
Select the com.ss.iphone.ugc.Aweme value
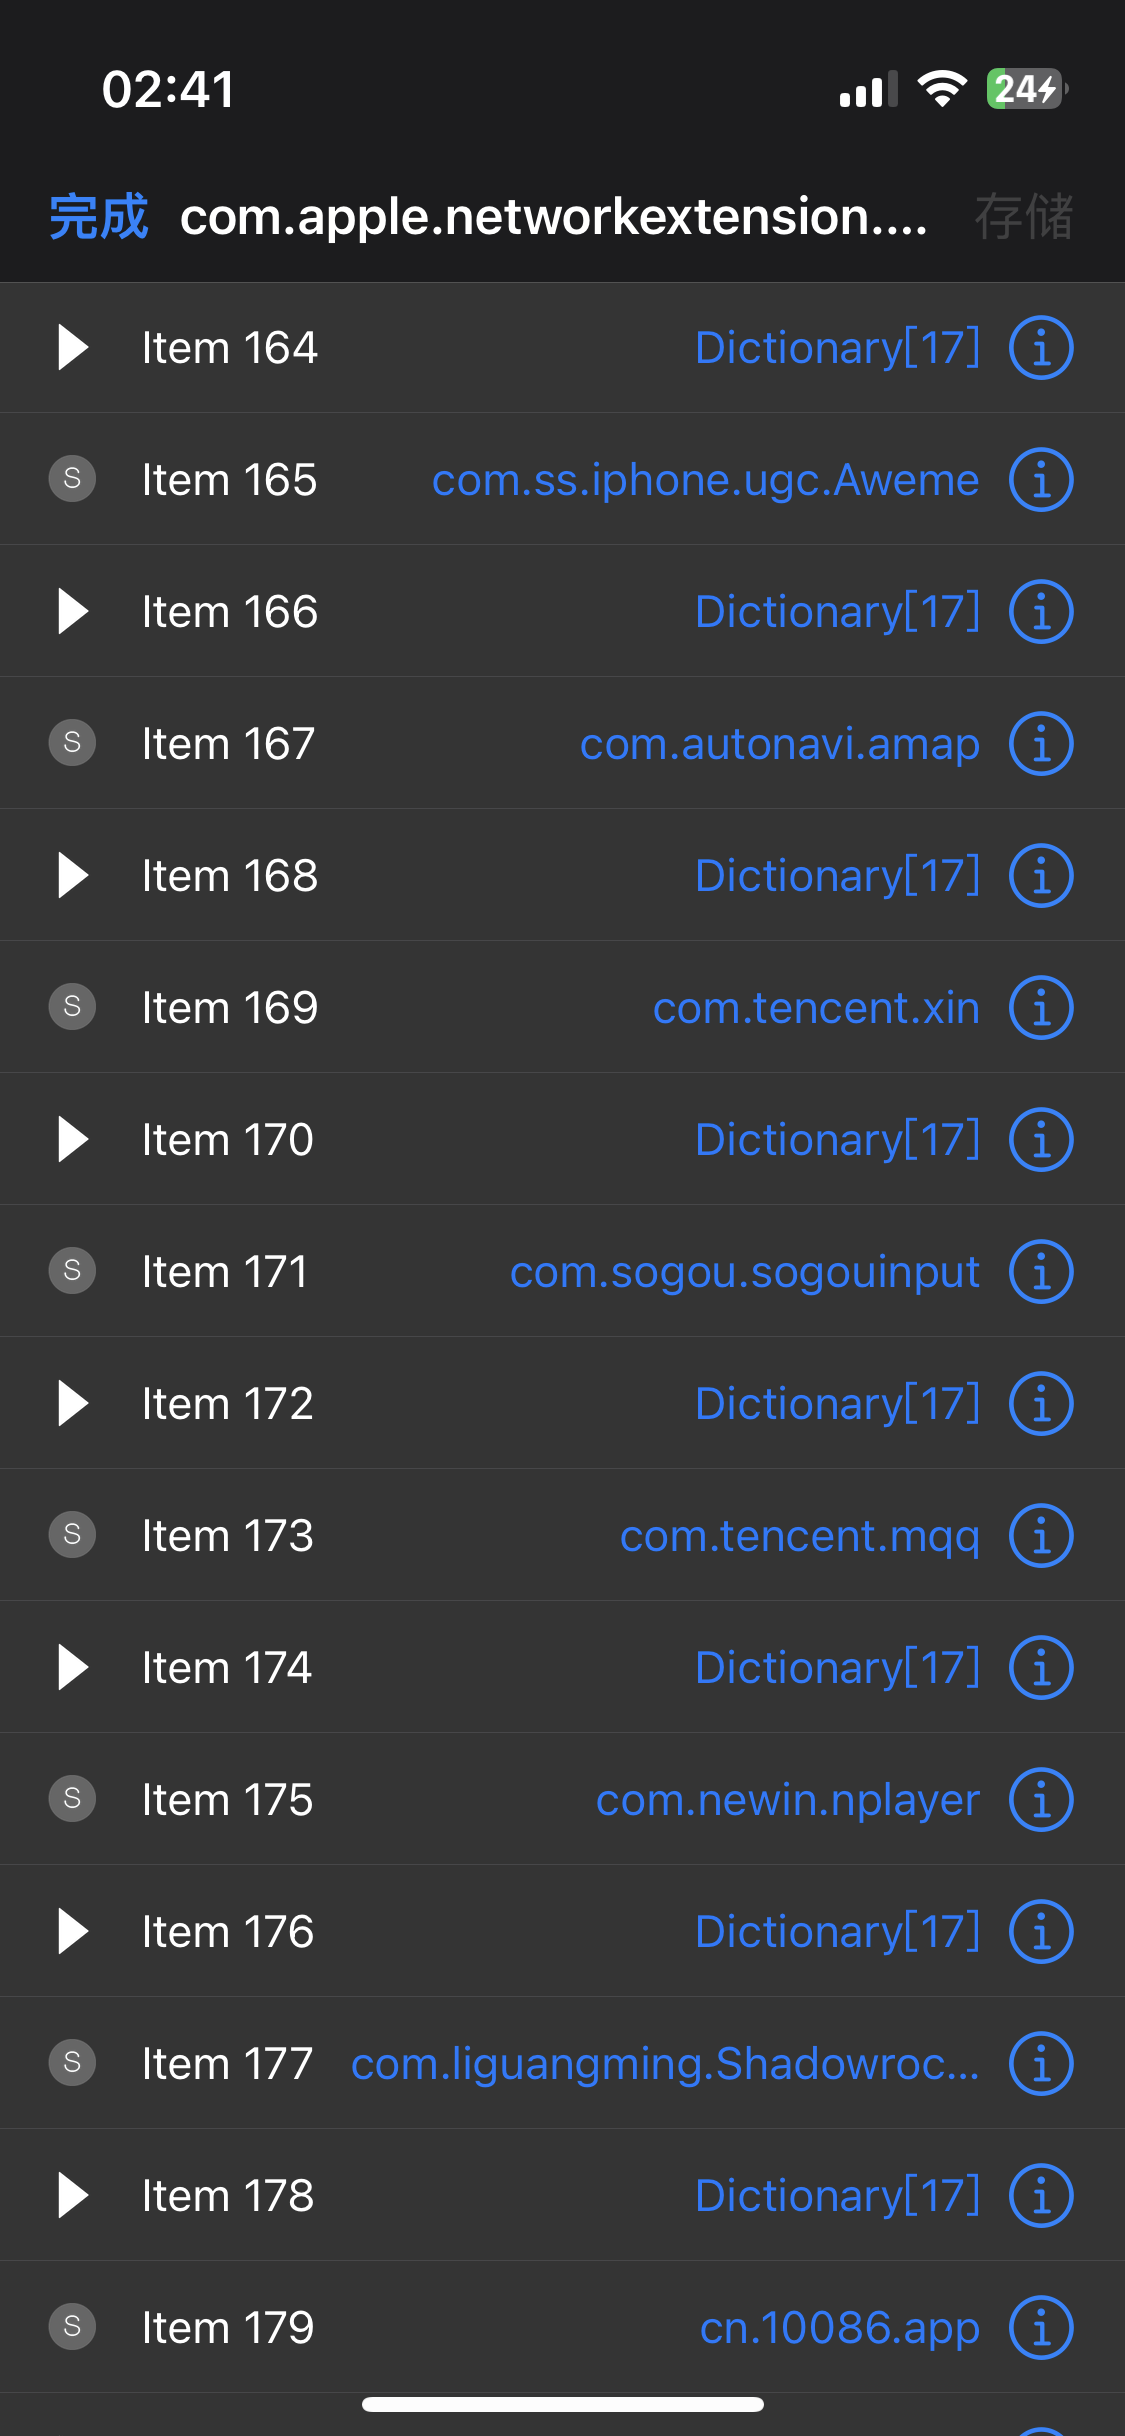click(x=705, y=480)
